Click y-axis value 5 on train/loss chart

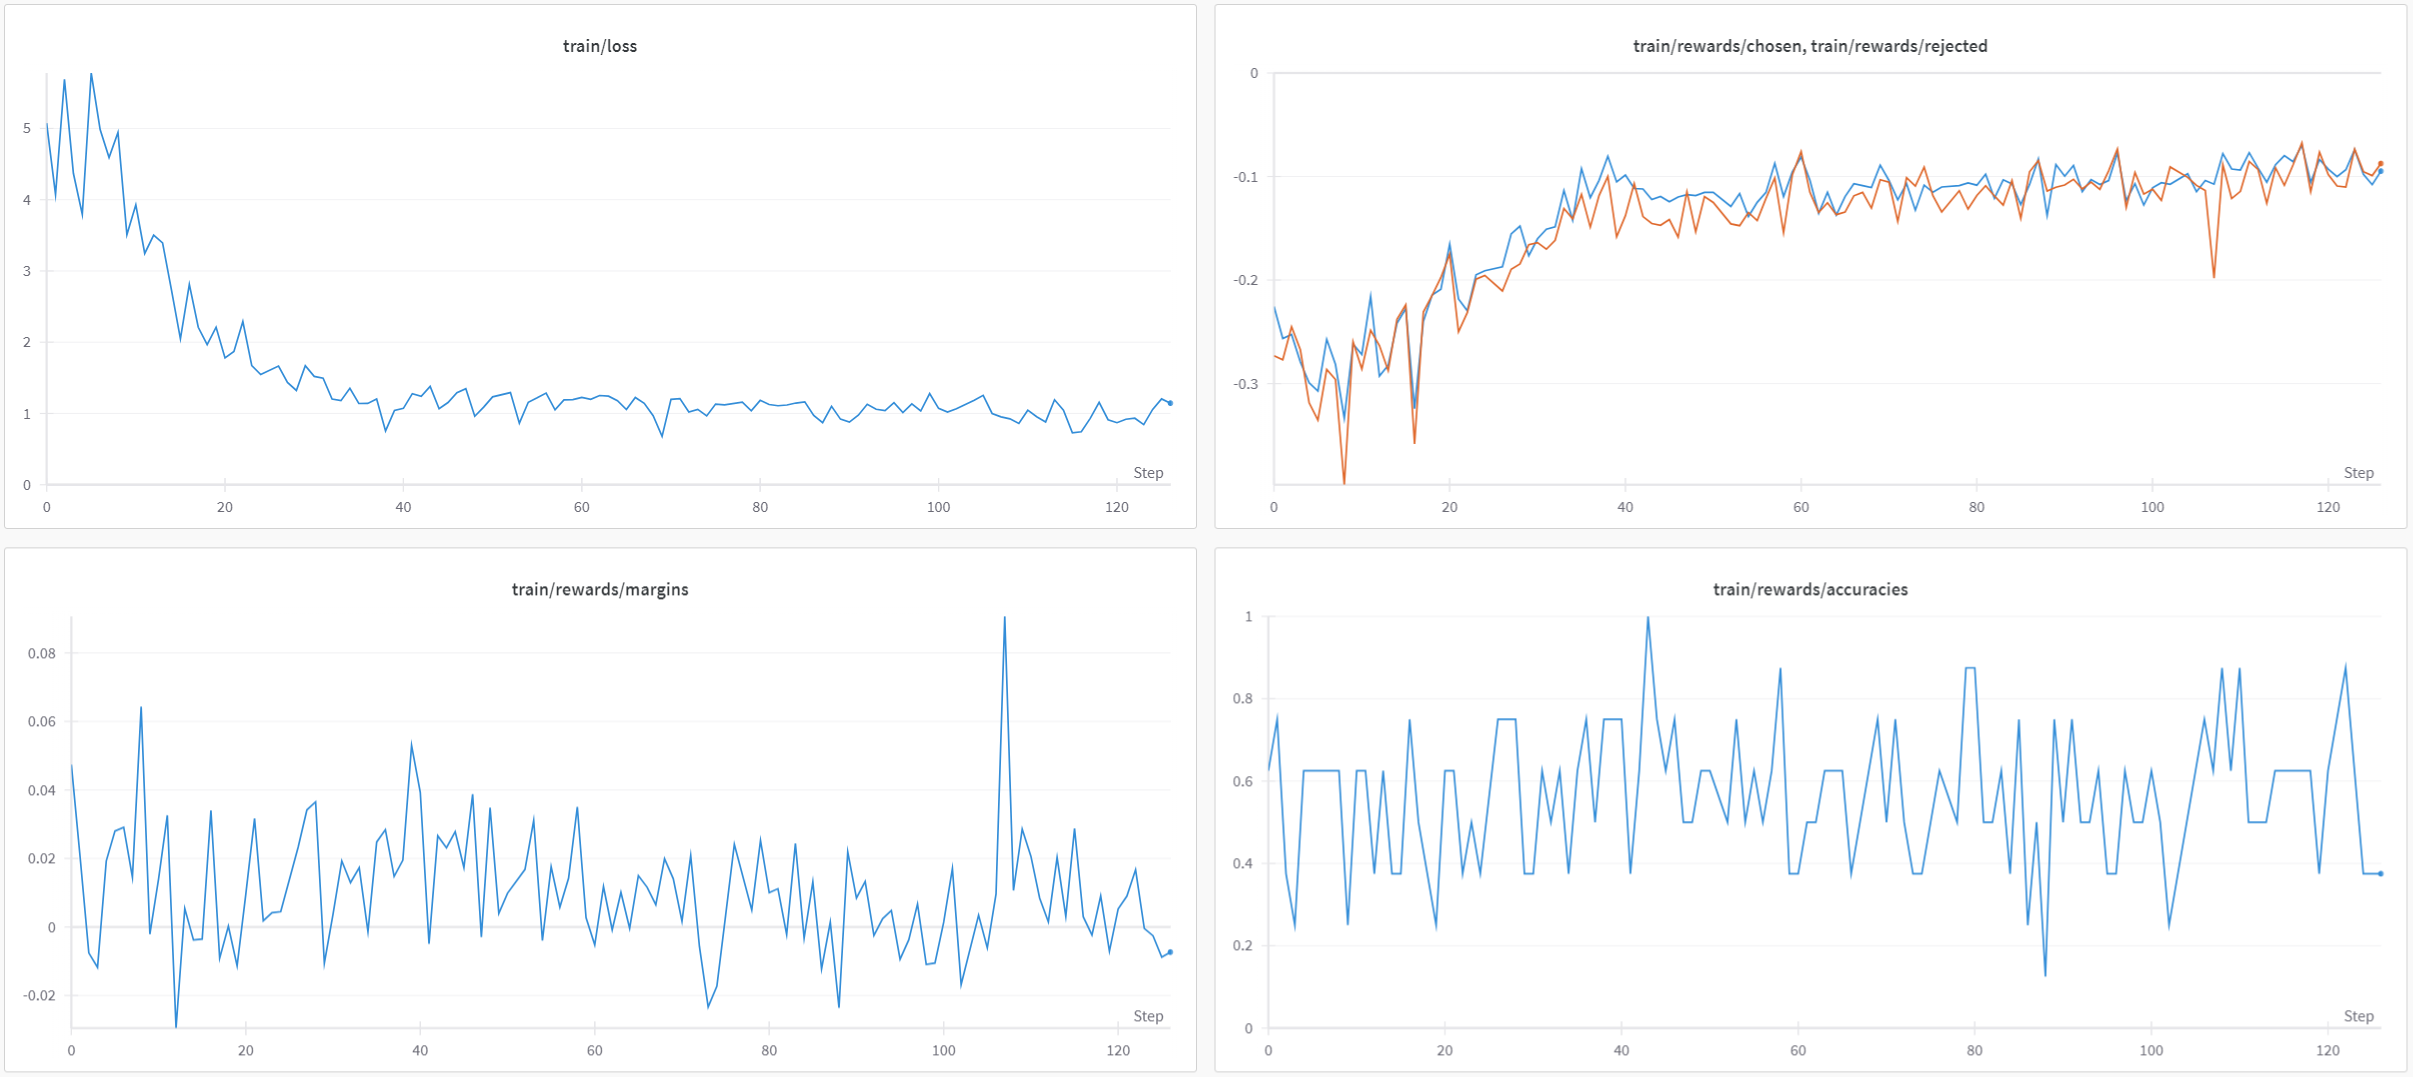tap(27, 128)
